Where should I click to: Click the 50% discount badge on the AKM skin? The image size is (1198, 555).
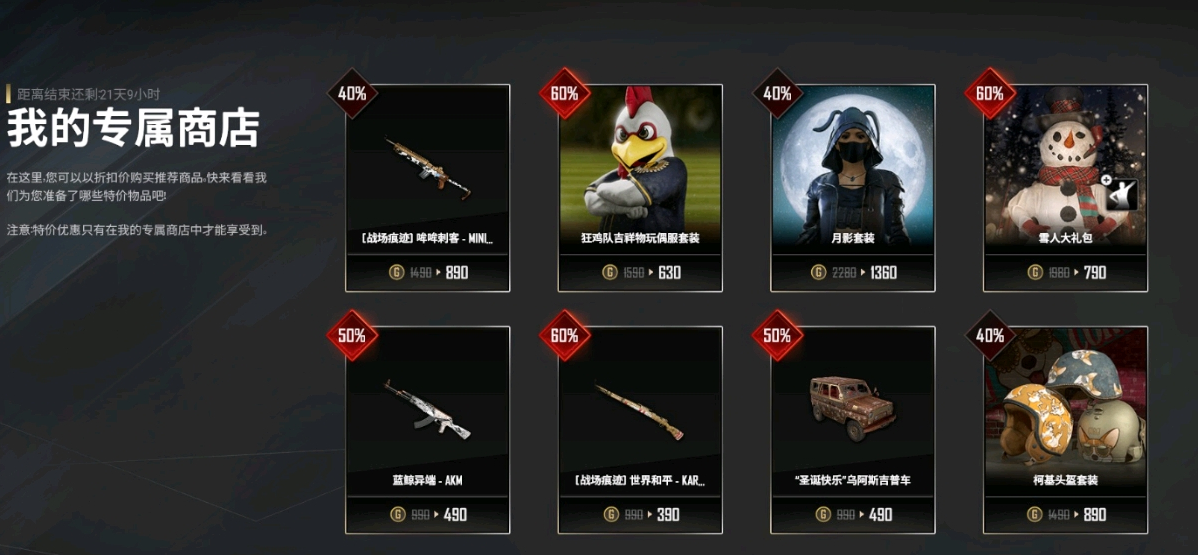point(351,336)
